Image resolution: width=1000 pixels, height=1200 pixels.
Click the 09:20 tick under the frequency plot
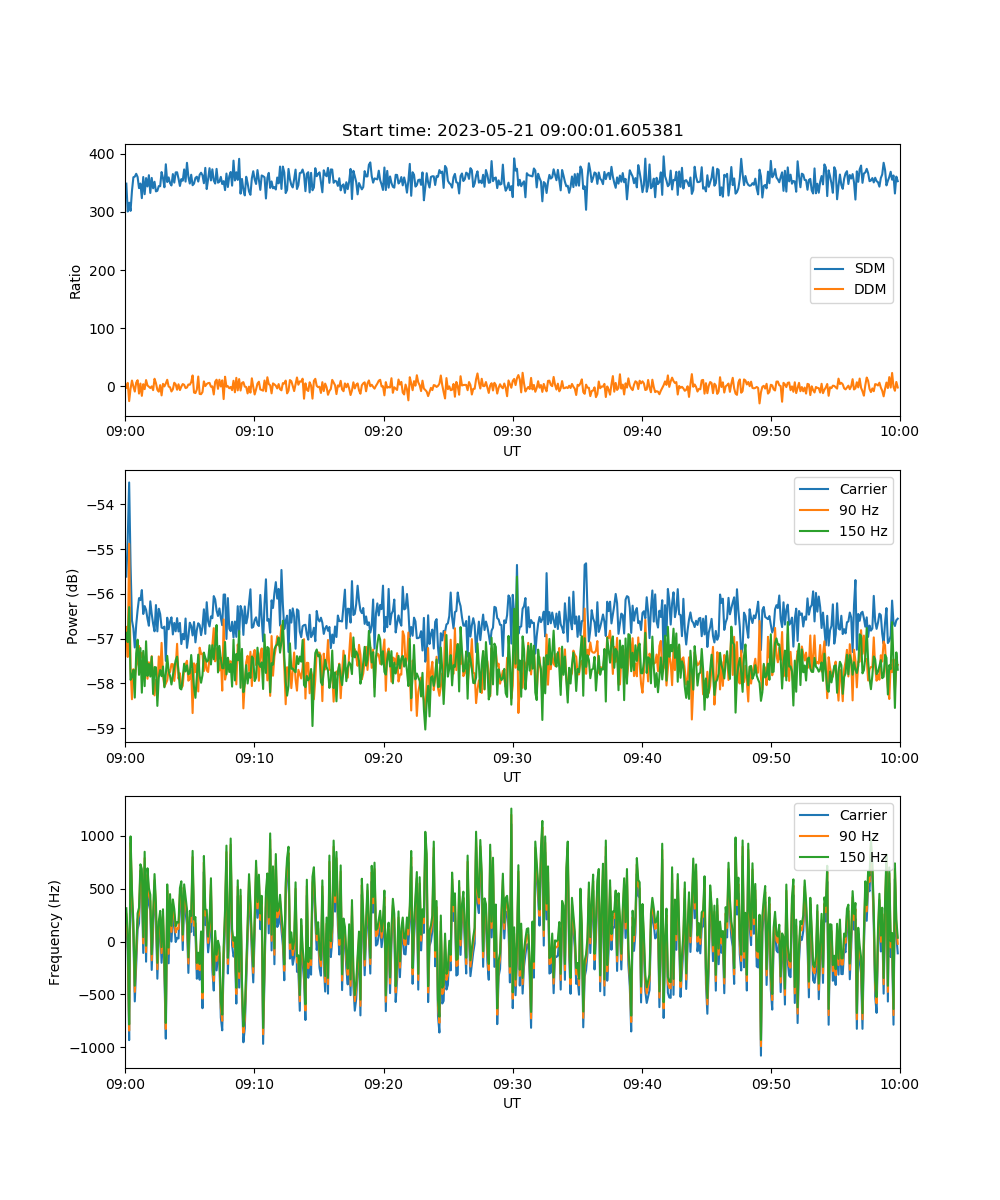[x=383, y=1083]
